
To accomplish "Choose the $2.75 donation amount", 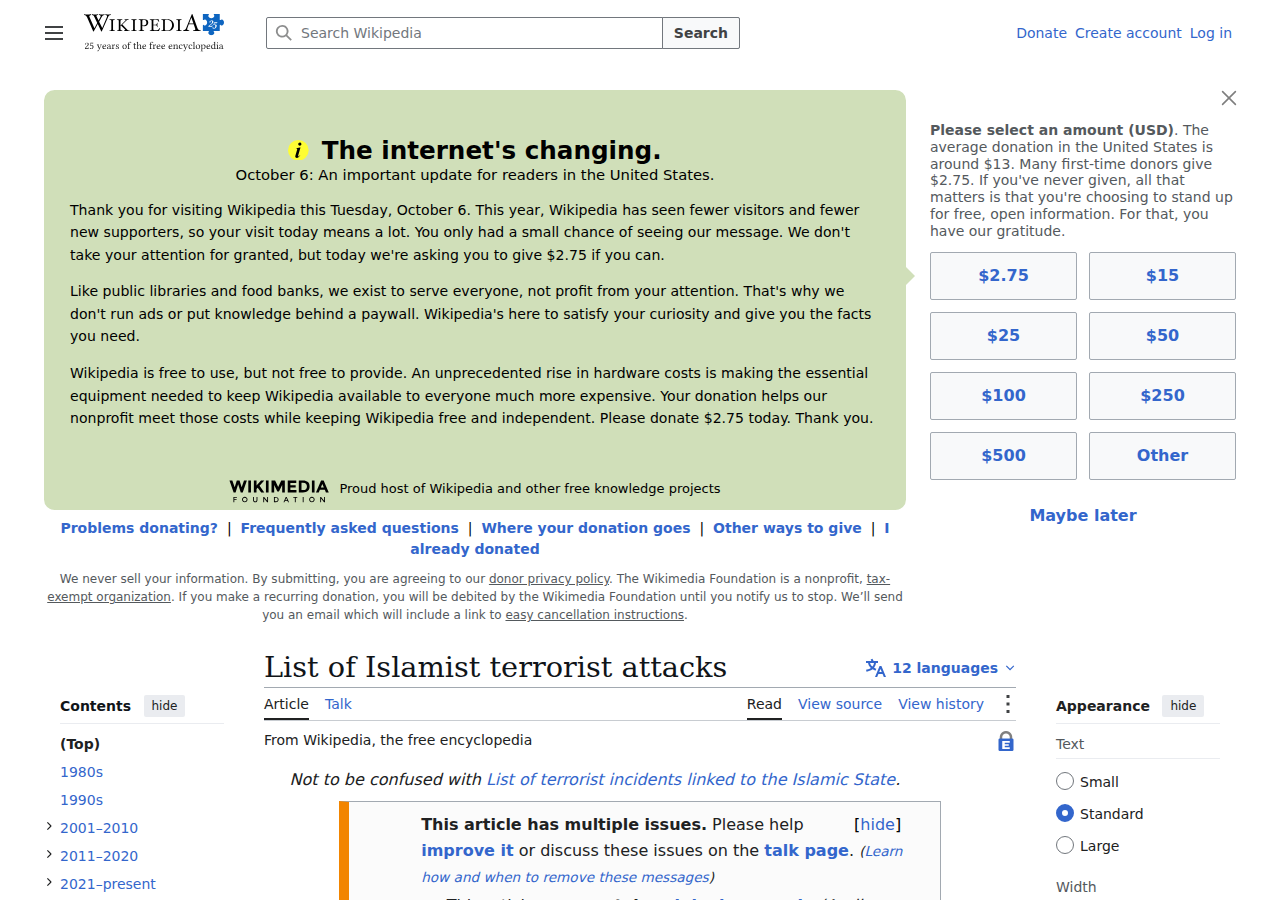I will pyautogui.click(x=1003, y=276).
